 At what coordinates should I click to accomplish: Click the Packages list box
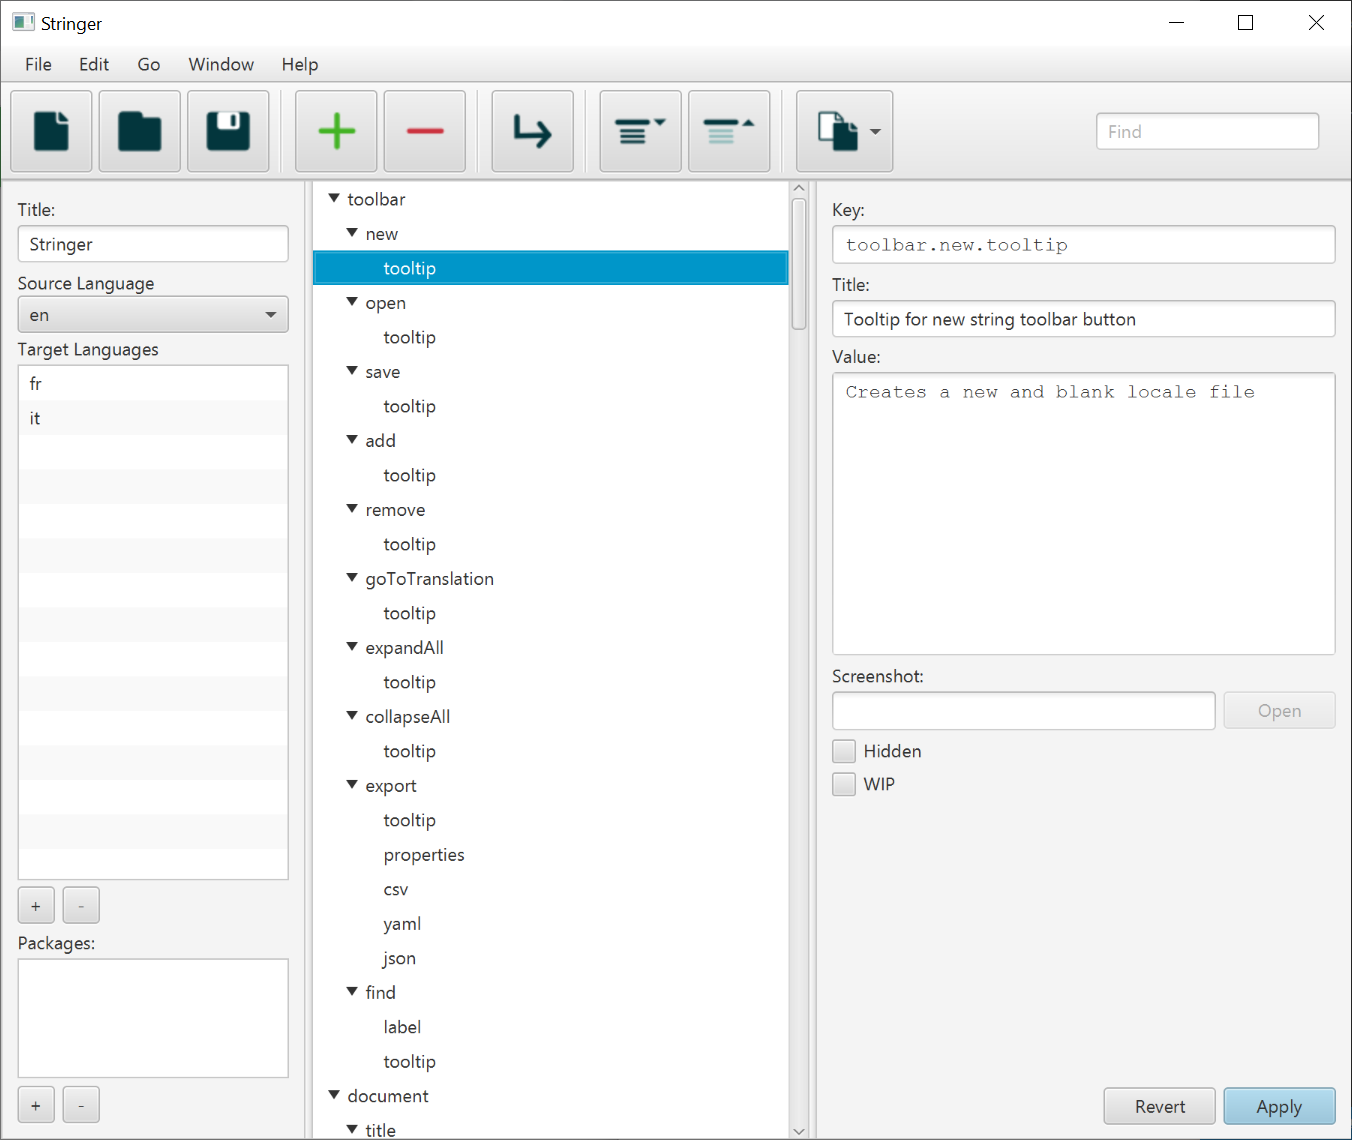click(x=153, y=1018)
